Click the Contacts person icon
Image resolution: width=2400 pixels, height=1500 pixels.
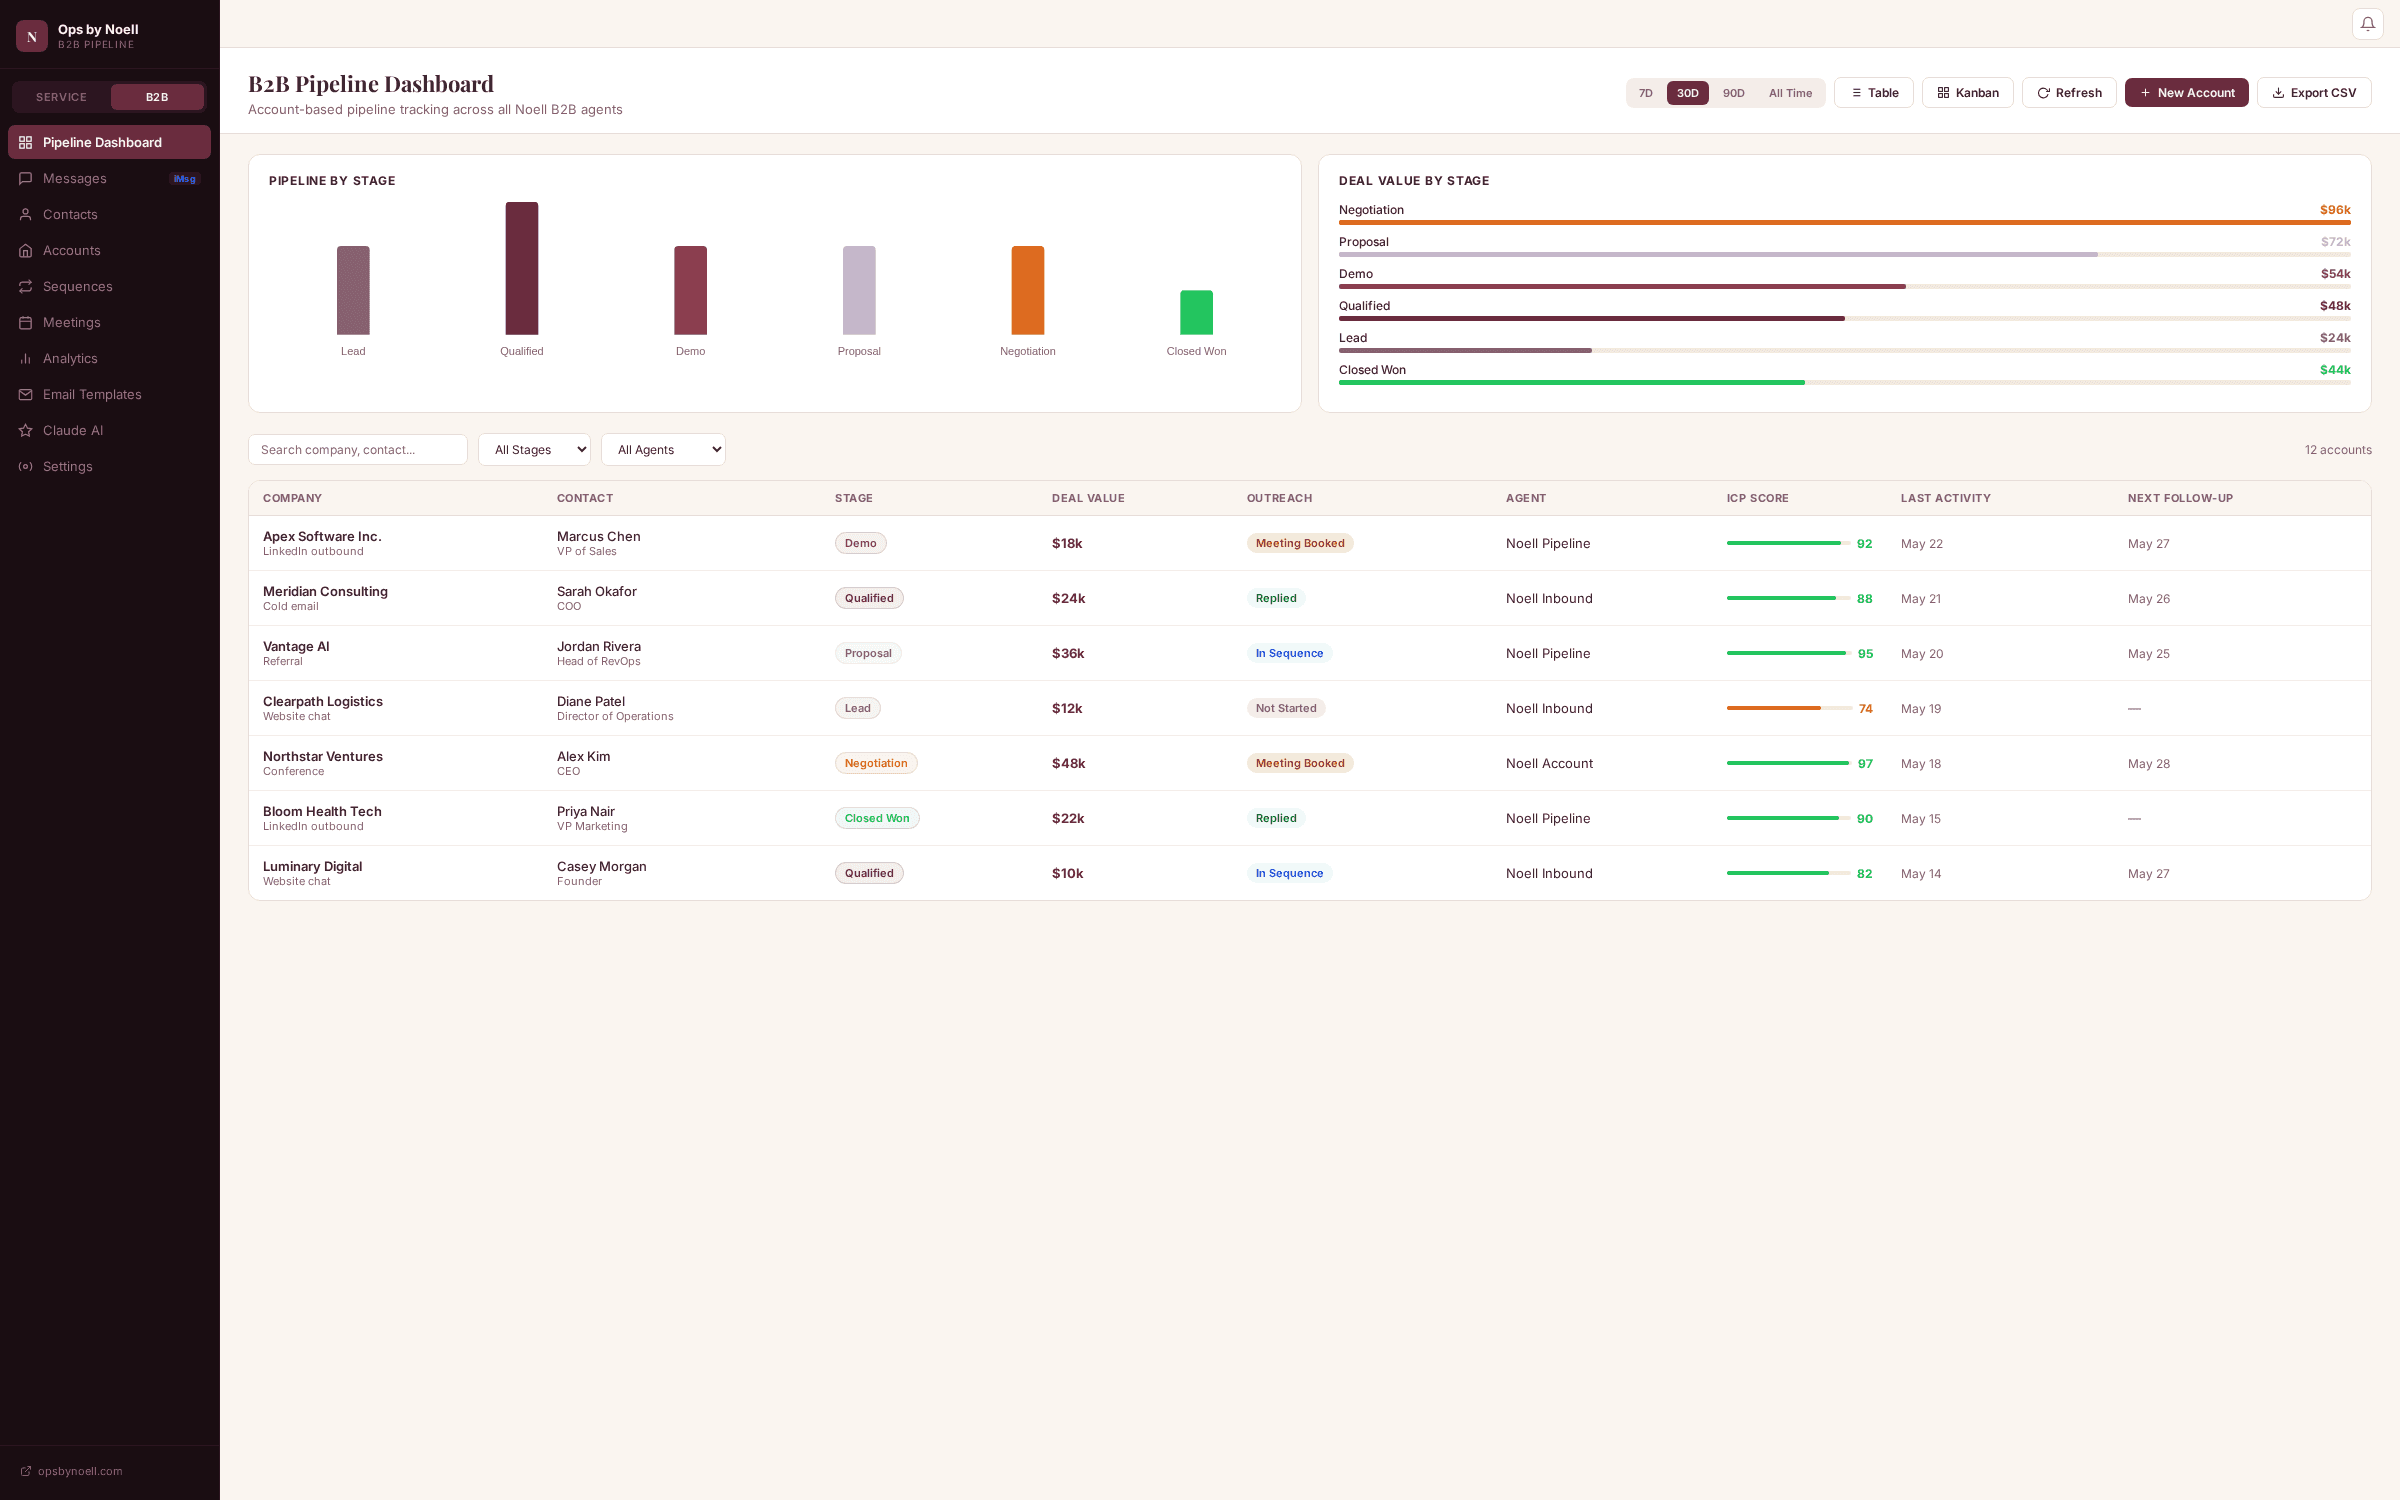[26, 214]
